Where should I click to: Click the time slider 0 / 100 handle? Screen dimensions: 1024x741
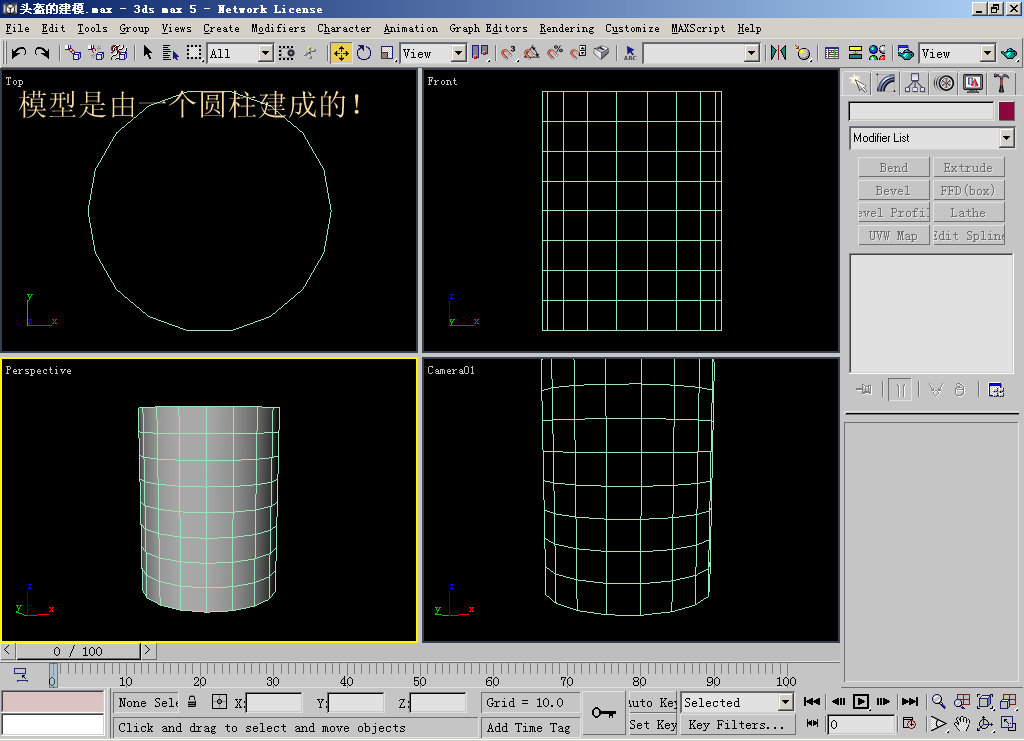click(x=78, y=651)
